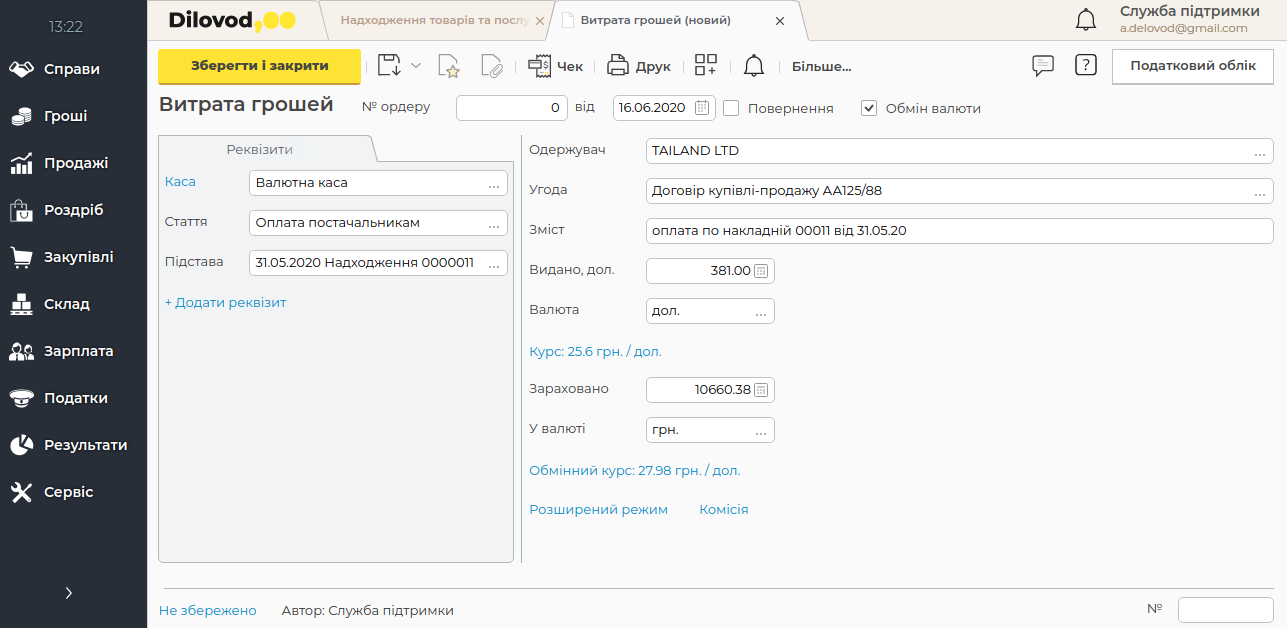The height and width of the screenshot is (628, 1287).
Task: Open the calendar picker for the date
Action: pyautogui.click(x=703, y=108)
